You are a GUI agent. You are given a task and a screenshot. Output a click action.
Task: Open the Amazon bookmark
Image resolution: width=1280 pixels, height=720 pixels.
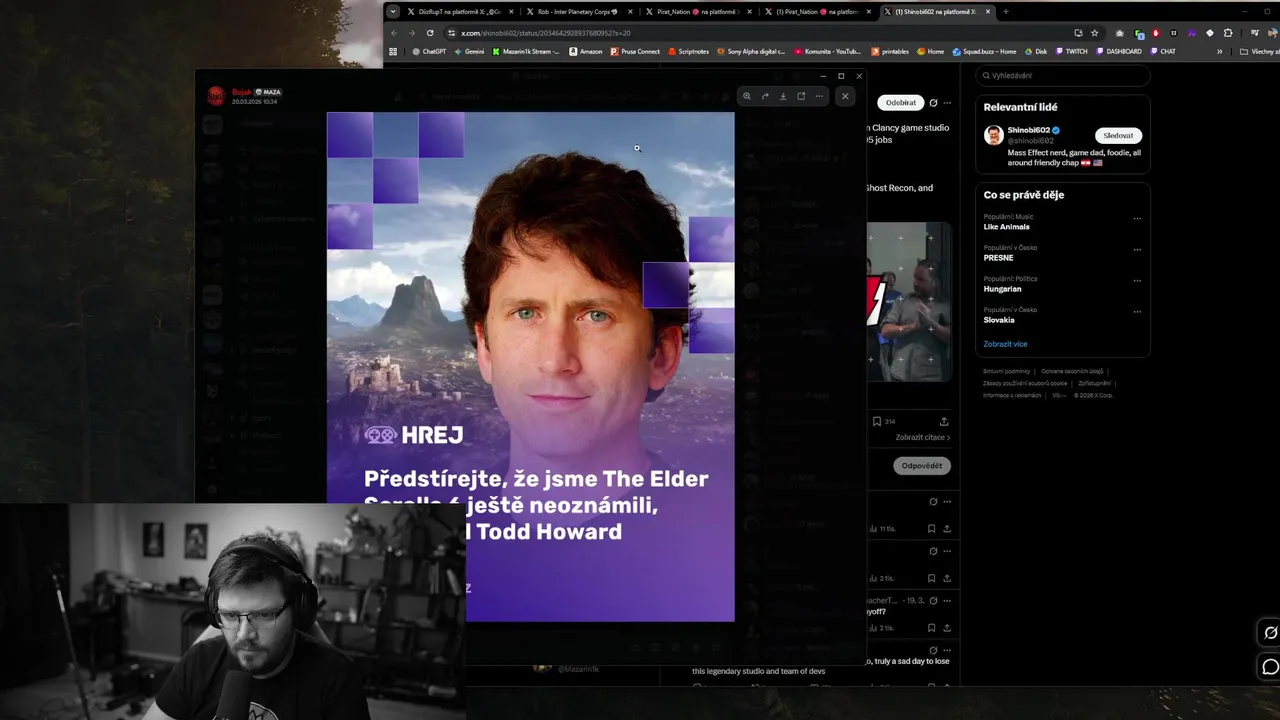click(x=585, y=51)
